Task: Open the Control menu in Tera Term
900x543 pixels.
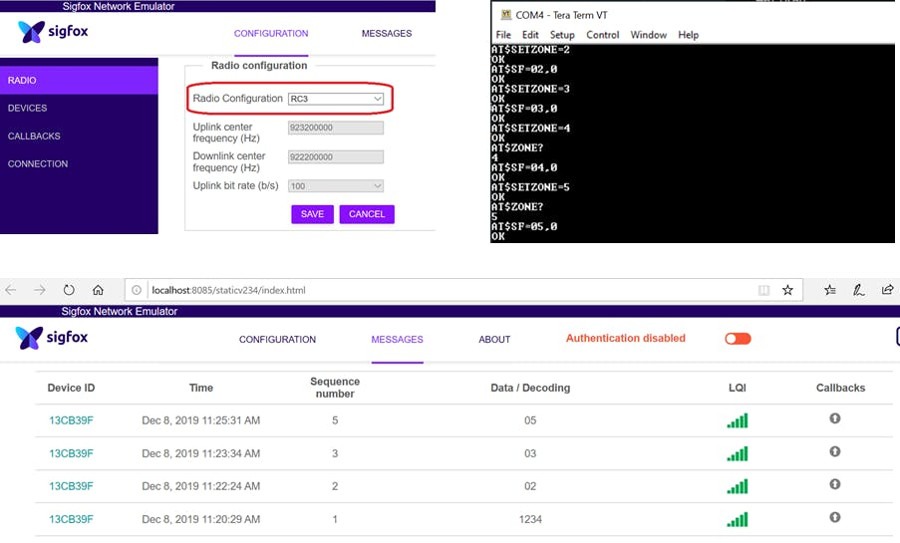Action: 603,35
